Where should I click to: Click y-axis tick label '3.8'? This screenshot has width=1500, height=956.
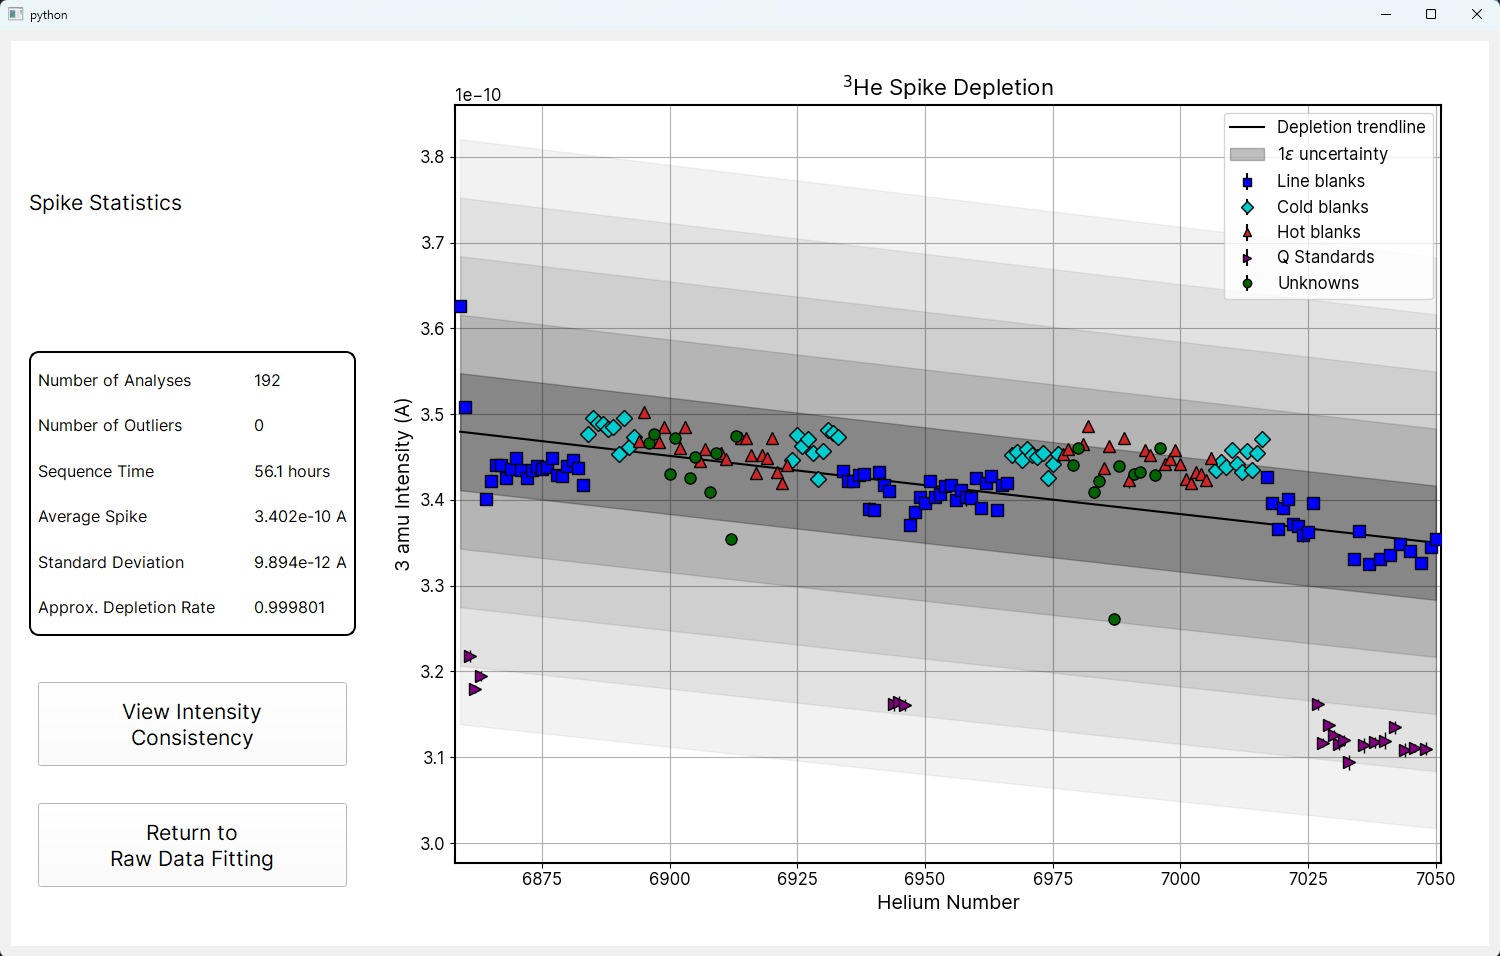(432, 157)
